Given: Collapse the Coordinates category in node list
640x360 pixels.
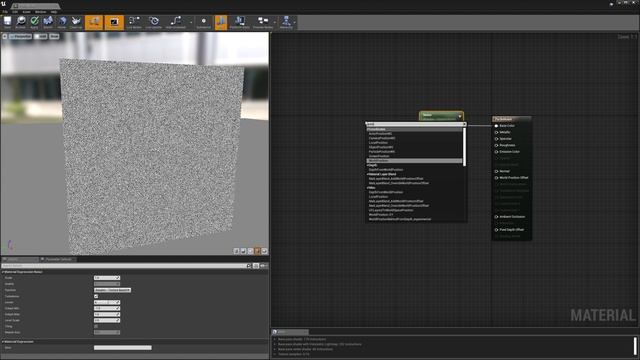Looking at the screenshot, I should 368,129.
